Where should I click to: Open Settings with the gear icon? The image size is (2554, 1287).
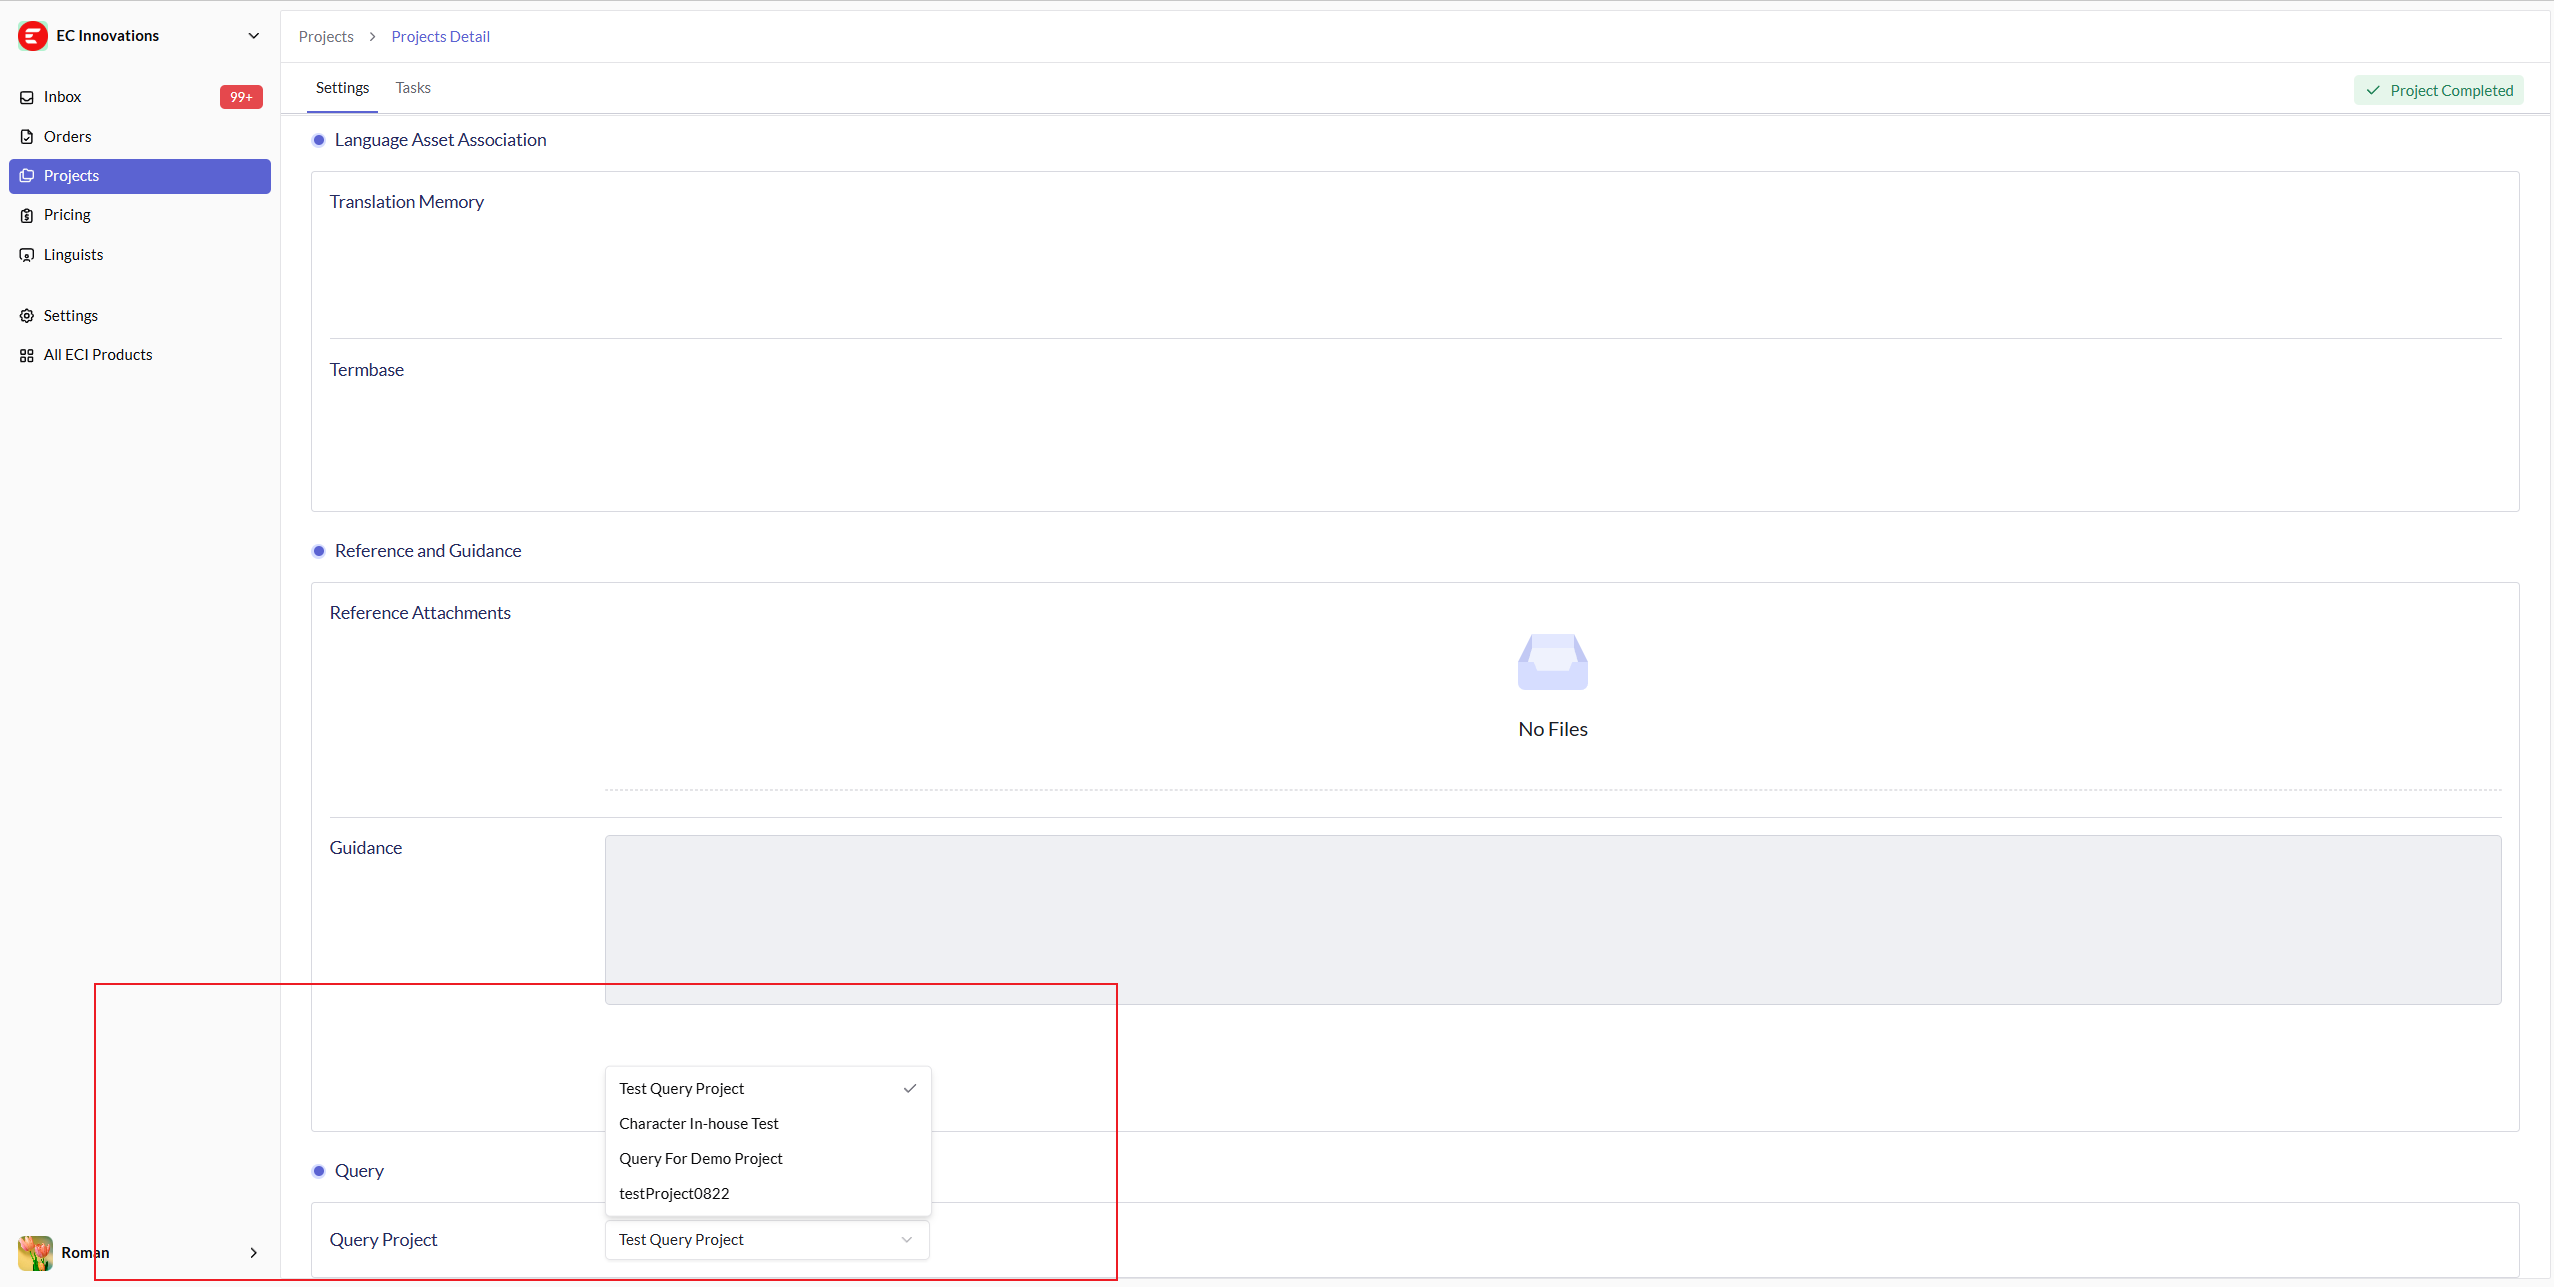[27, 315]
